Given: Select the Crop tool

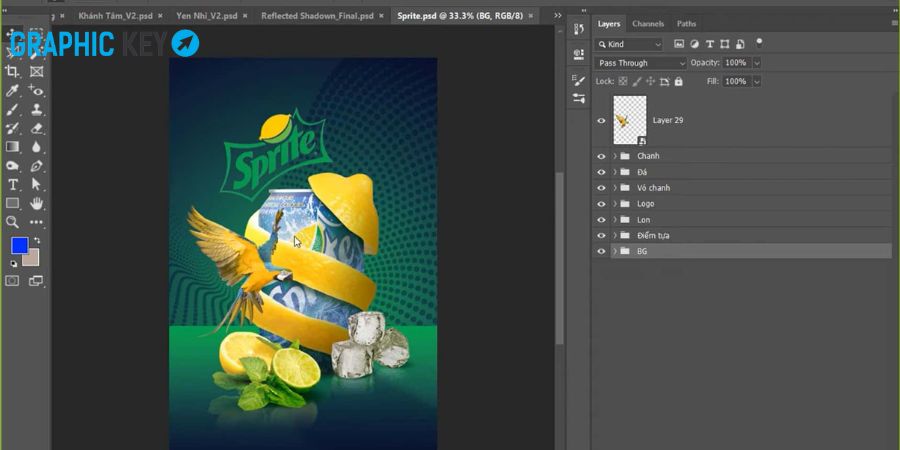Looking at the screenshot, I should point(12,71).
